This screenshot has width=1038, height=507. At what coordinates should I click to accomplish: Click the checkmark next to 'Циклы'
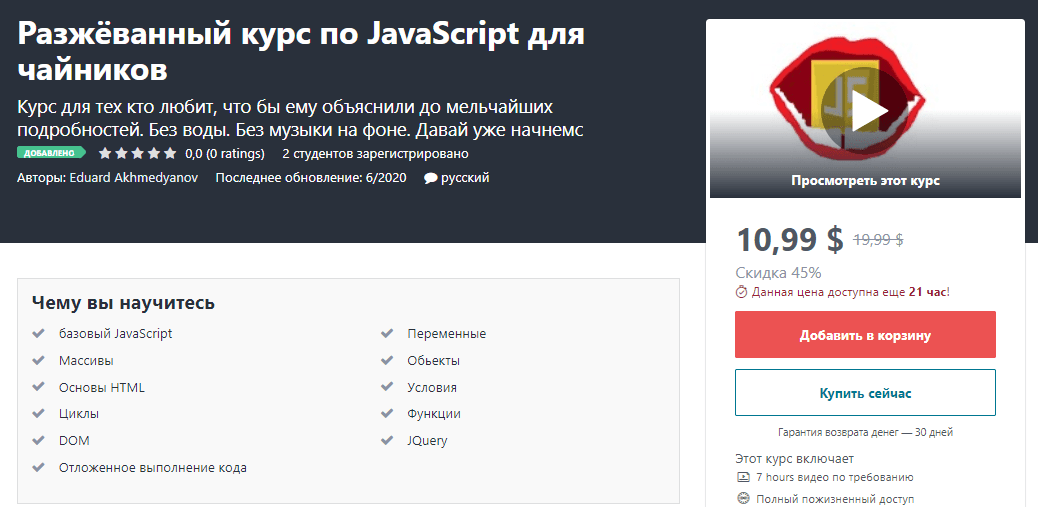click(38, 413)
